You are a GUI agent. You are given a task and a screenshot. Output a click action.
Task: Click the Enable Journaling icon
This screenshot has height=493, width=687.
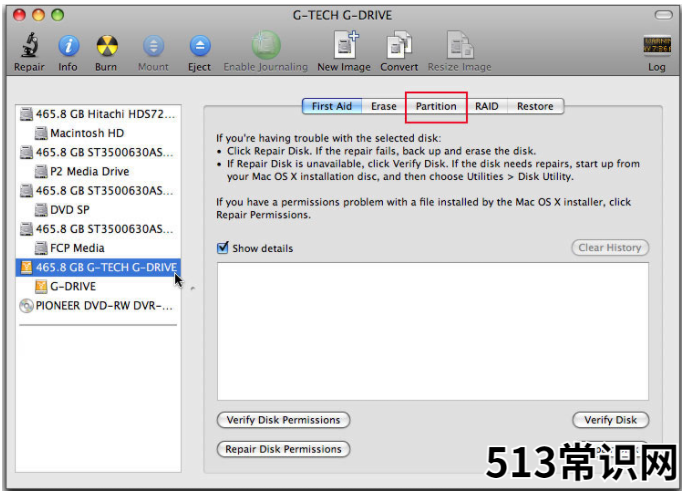coord(266,45)
